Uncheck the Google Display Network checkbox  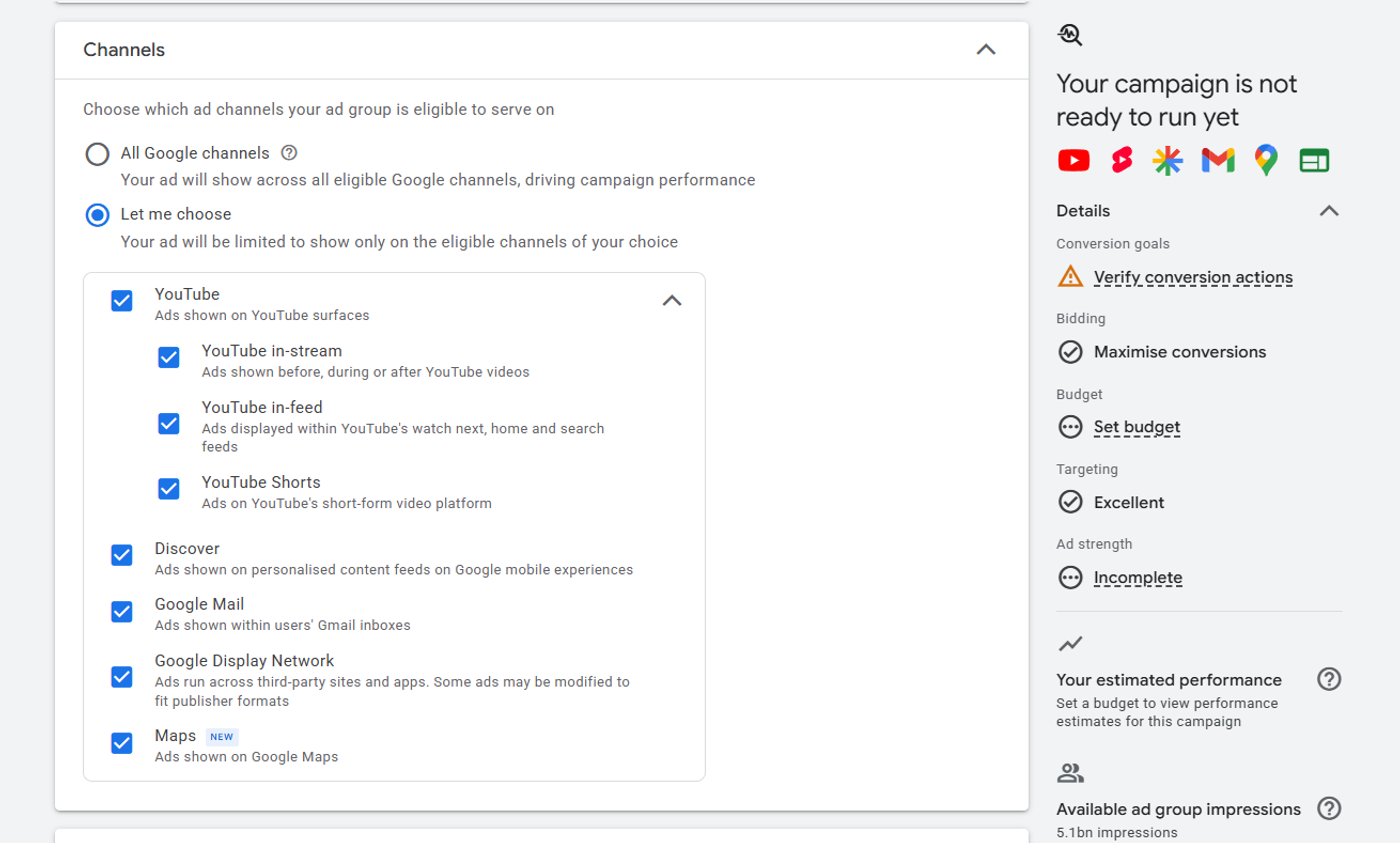[x=122, y=677]
